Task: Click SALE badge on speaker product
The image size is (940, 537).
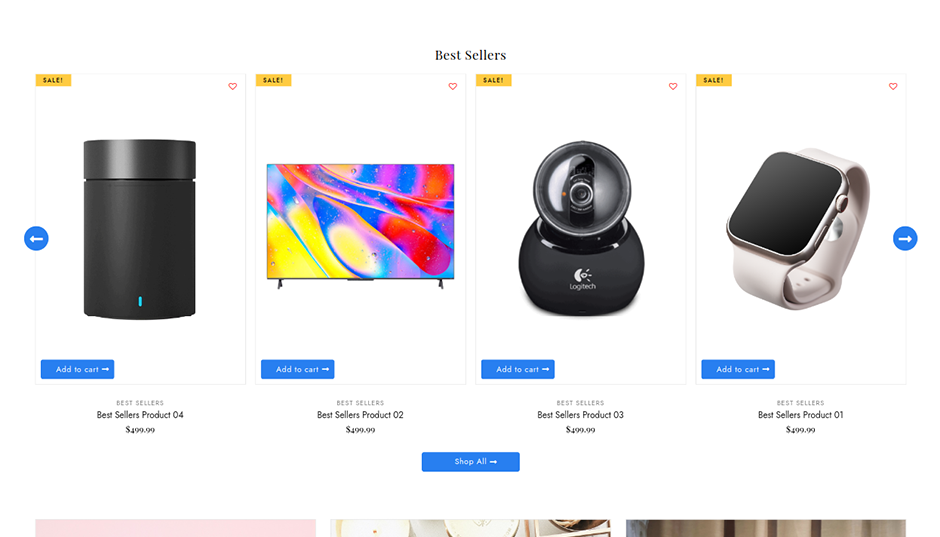Action: tap(53, 80)
